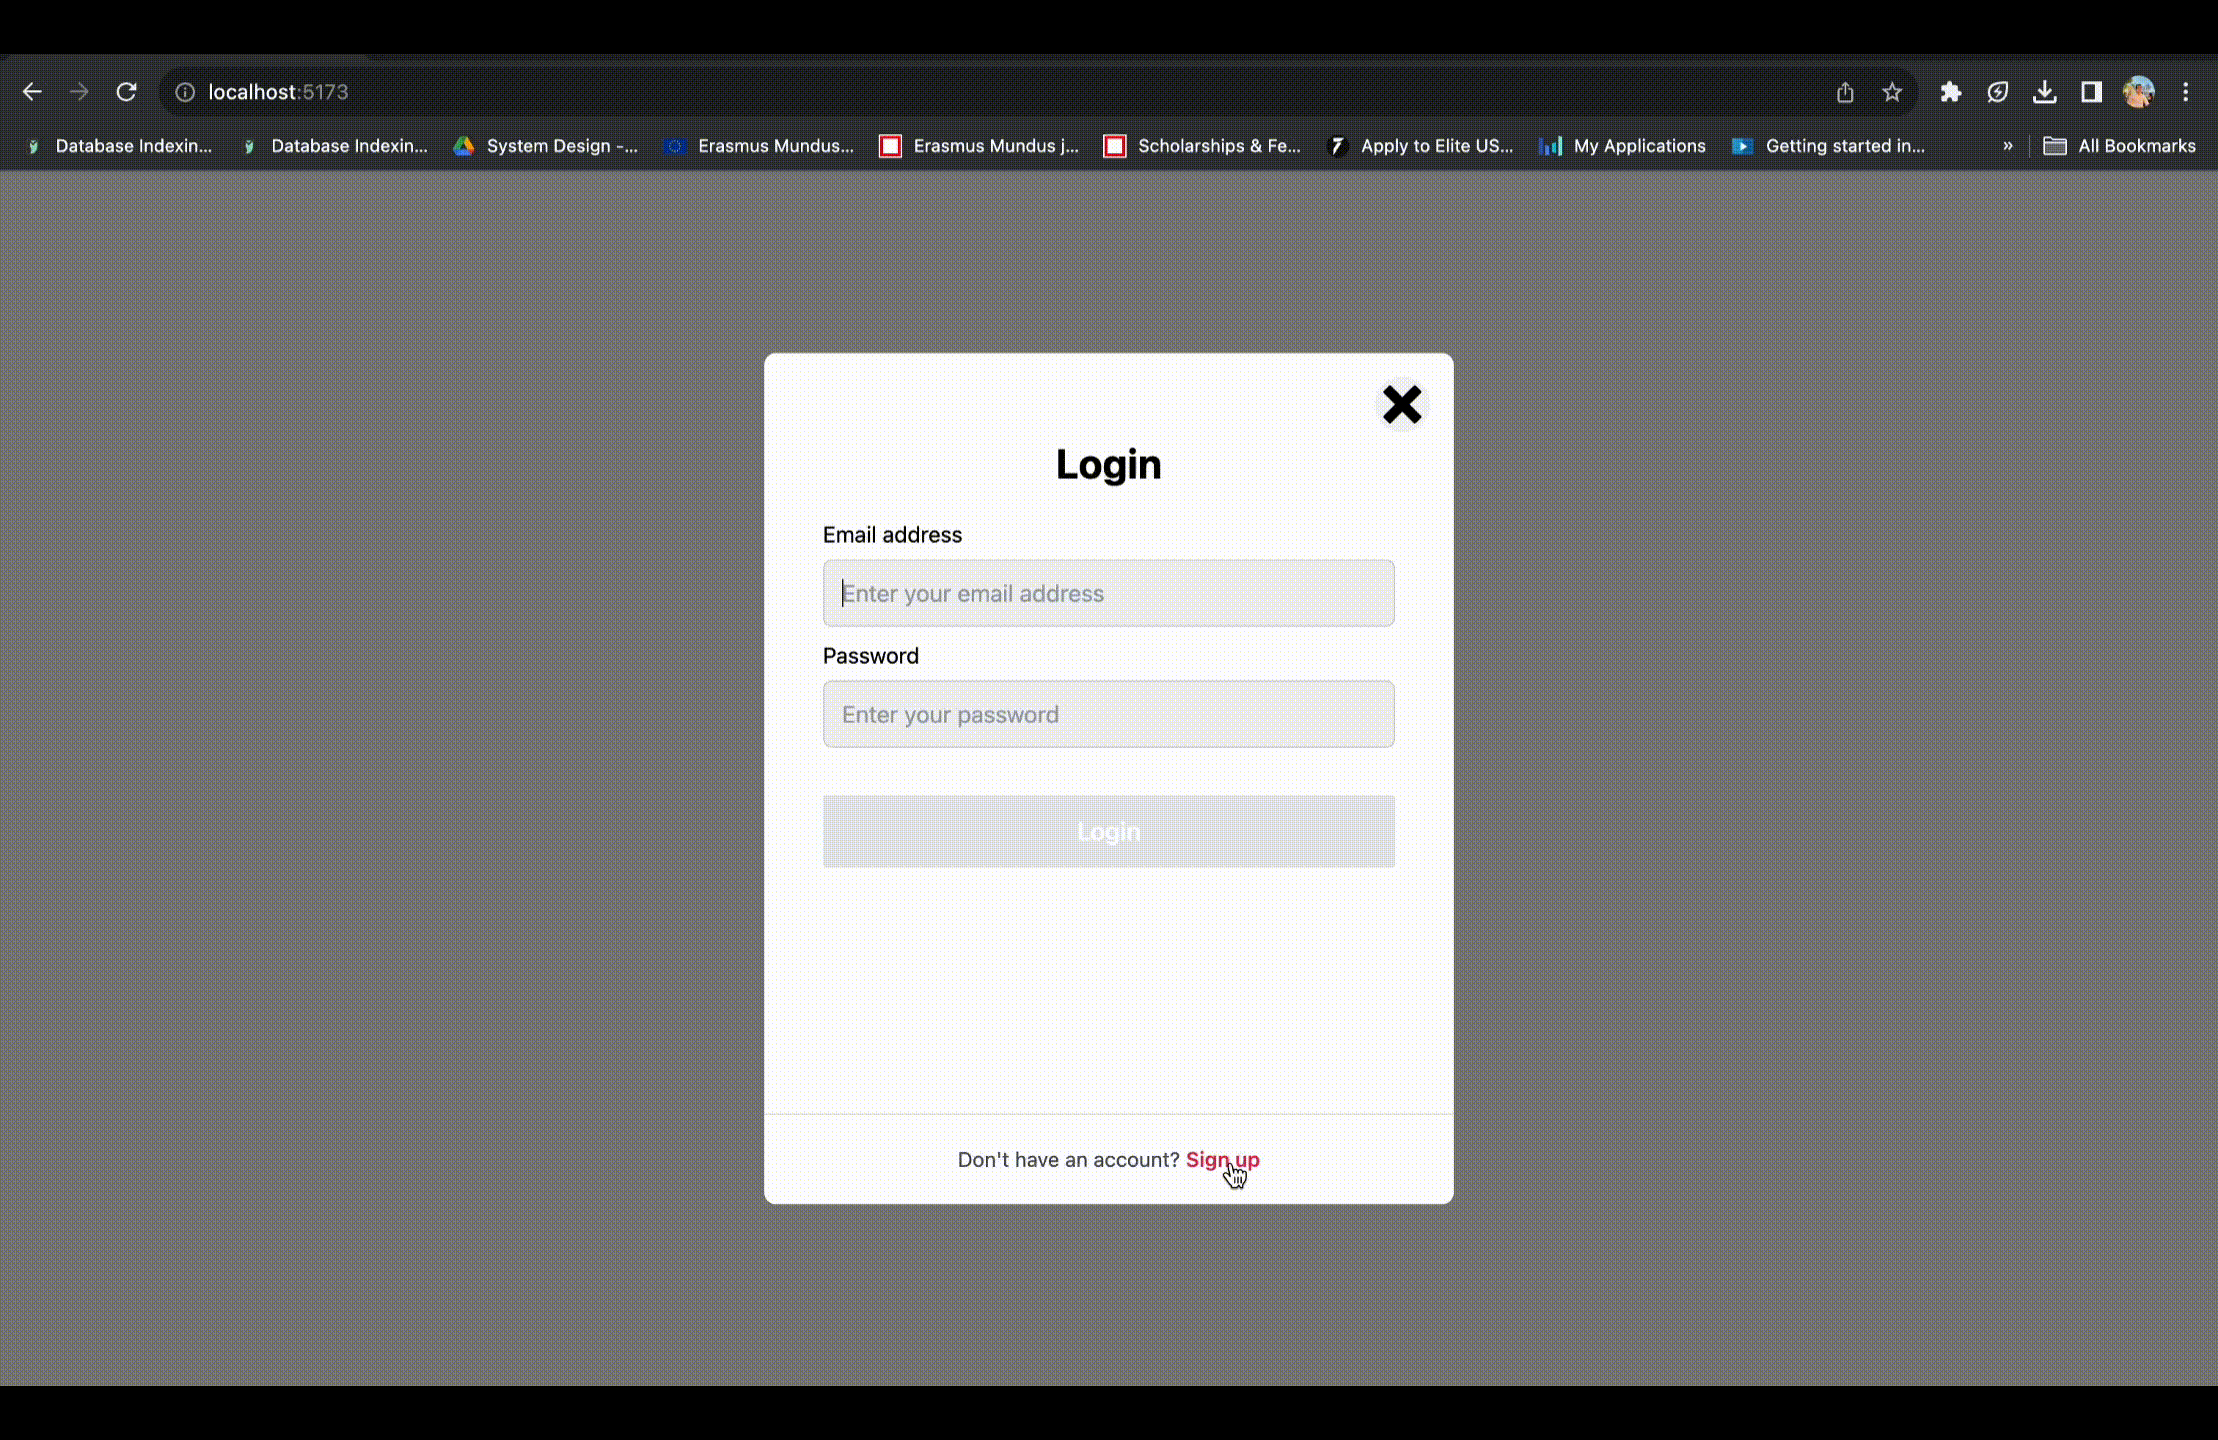
Task: Click the profile avatar icon
Action: click(x=2138, y=92)
